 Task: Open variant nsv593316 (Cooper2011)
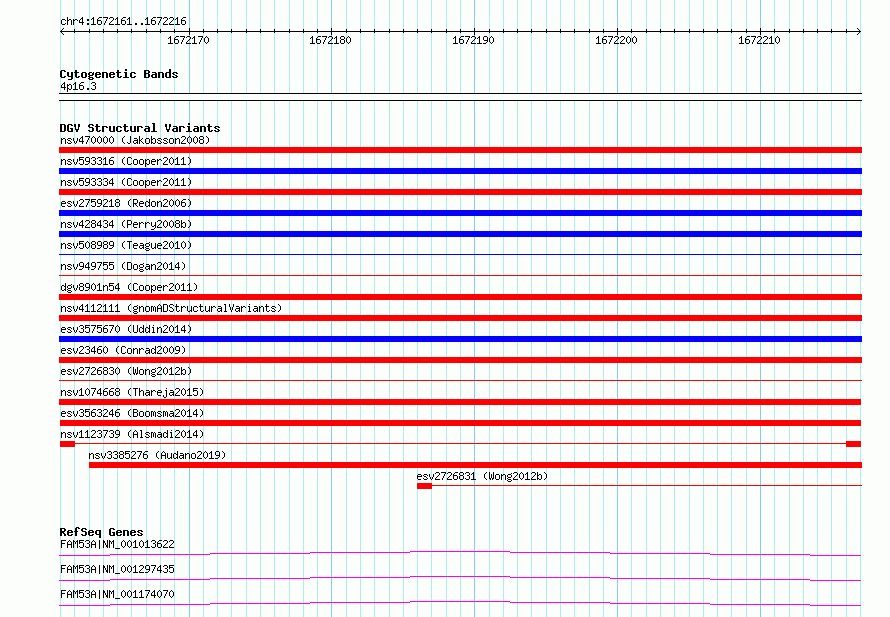click(x=126, y=161)
